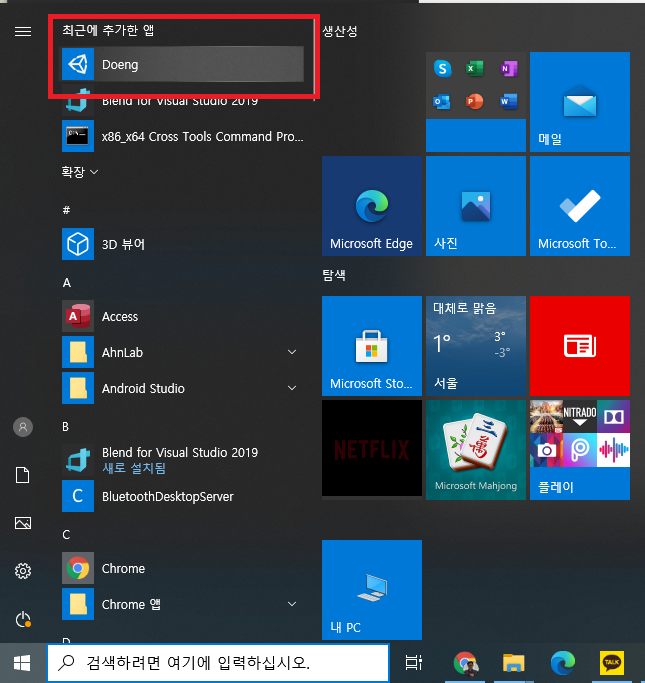Image resolution: width=645 pixels, height=683 pixels.
Task: Open OneNote in the Office tile group
Action: [509, 68]
